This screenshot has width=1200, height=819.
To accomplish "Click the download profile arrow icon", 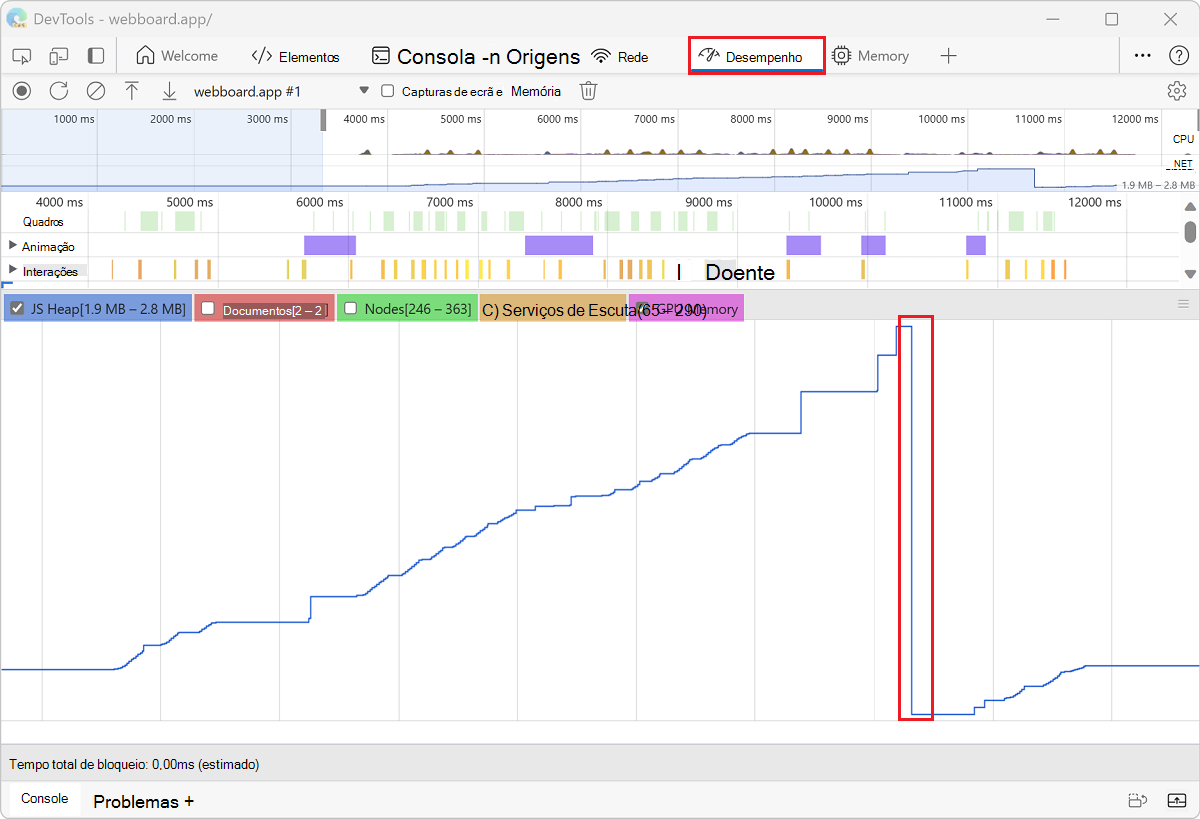I will click(x=169, y=91).
